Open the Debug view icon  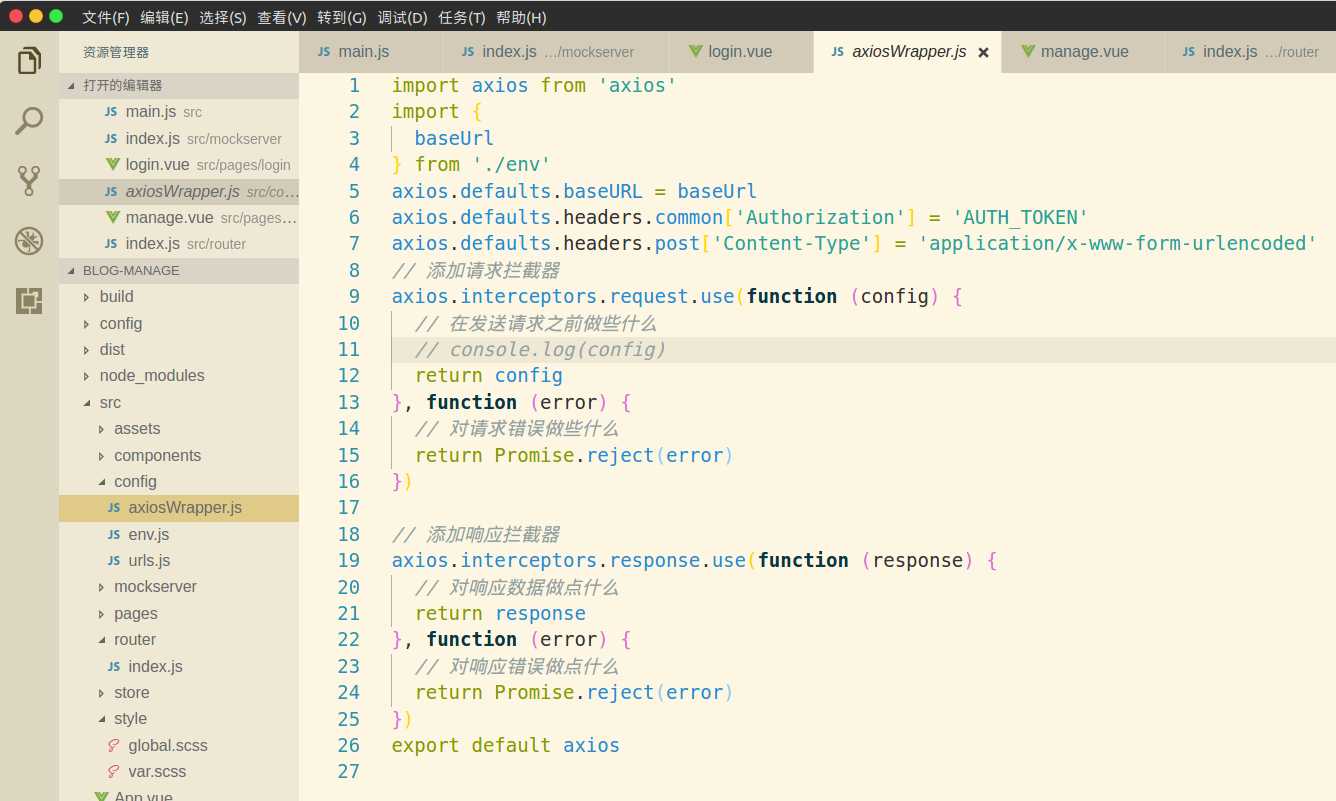pyautogui.click(x=29, y=241)
